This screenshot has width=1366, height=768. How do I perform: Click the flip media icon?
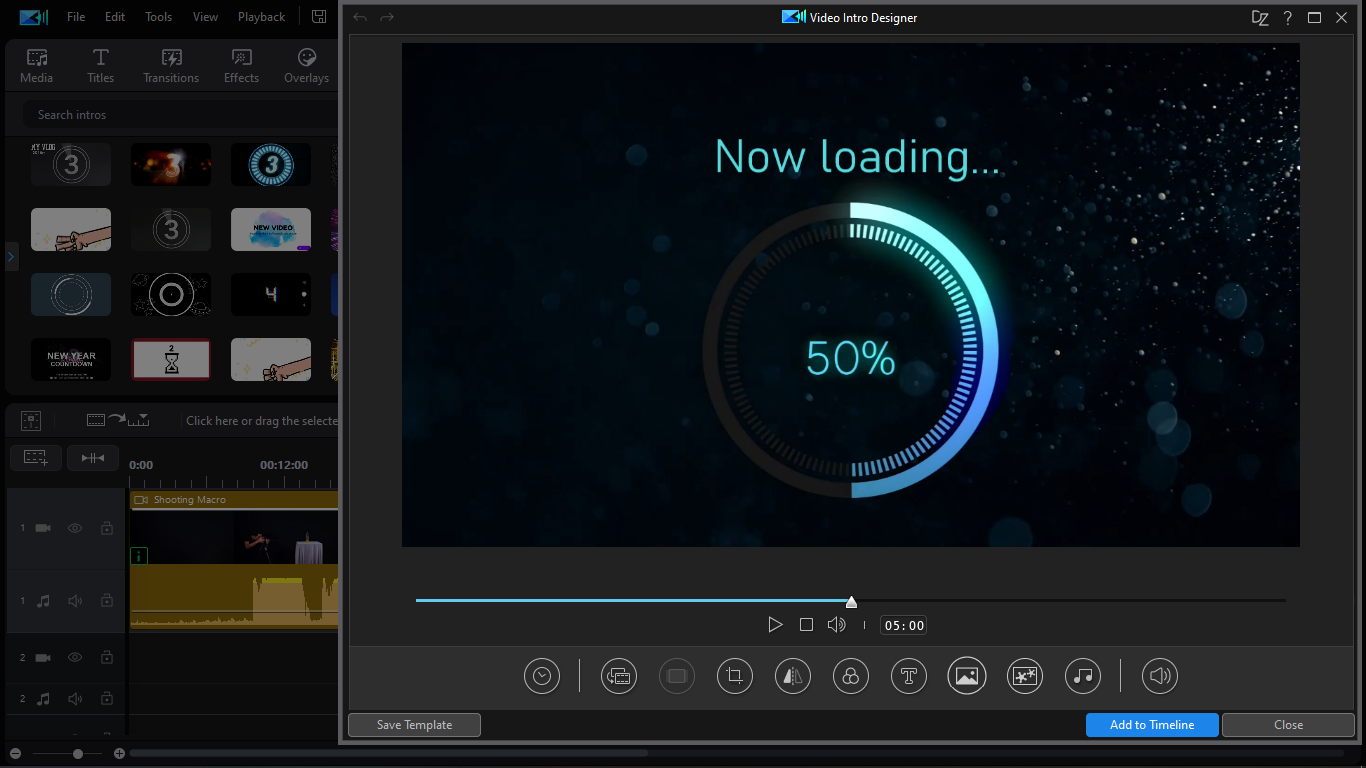coord(793,676)
